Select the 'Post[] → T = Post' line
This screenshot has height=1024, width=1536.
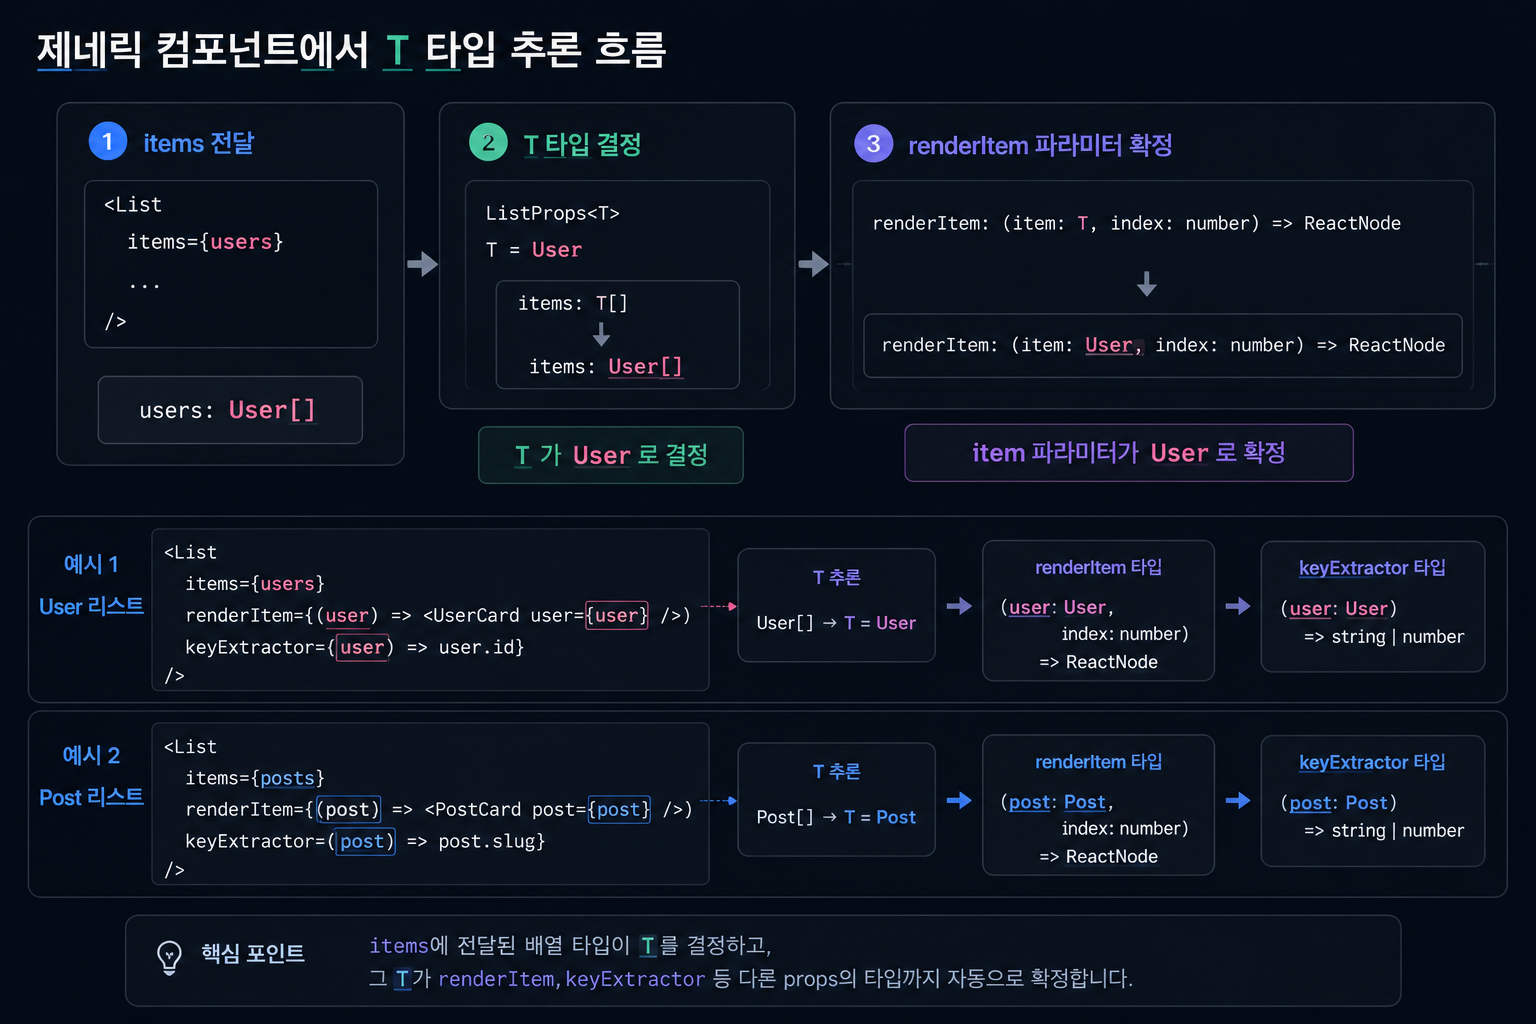point(836,817)
